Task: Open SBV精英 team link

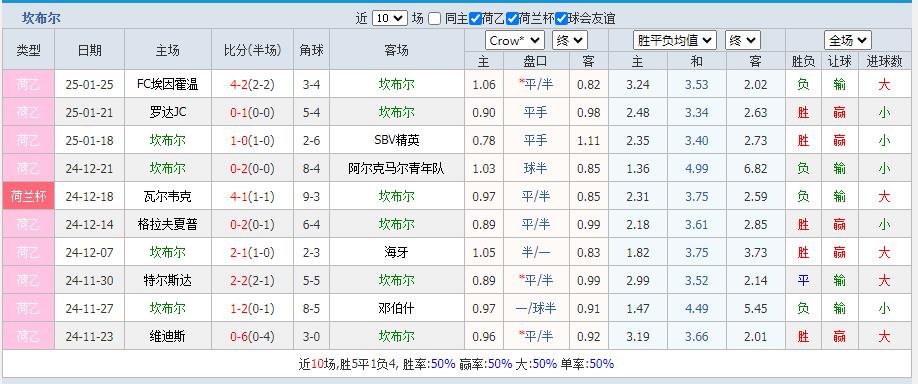Action: pos(396,140)
